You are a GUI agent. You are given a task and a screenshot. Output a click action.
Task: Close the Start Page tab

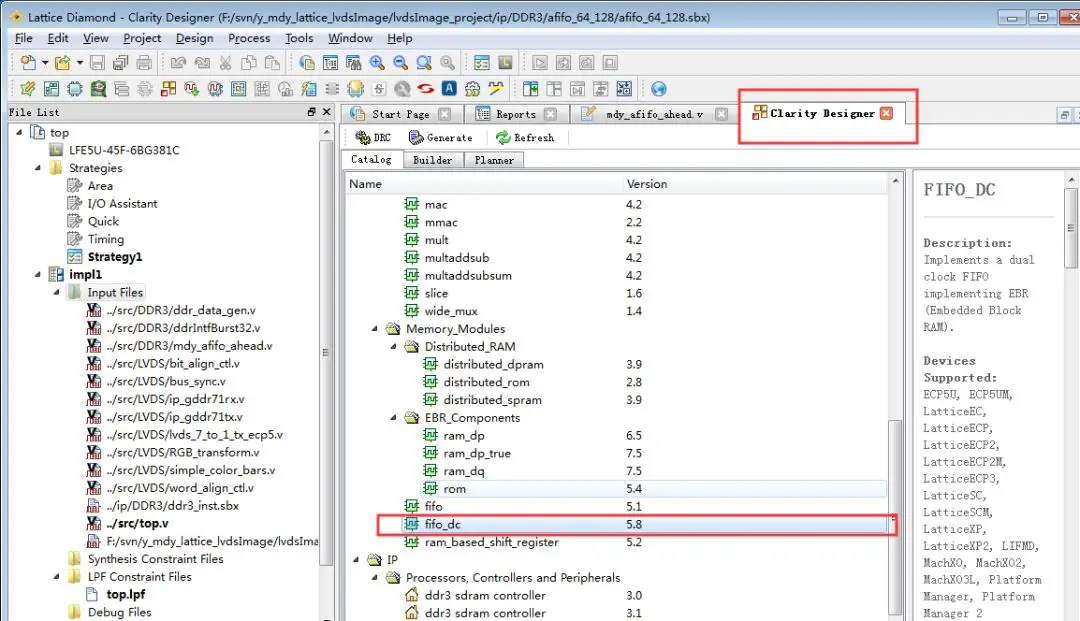(x=444, y=114)
